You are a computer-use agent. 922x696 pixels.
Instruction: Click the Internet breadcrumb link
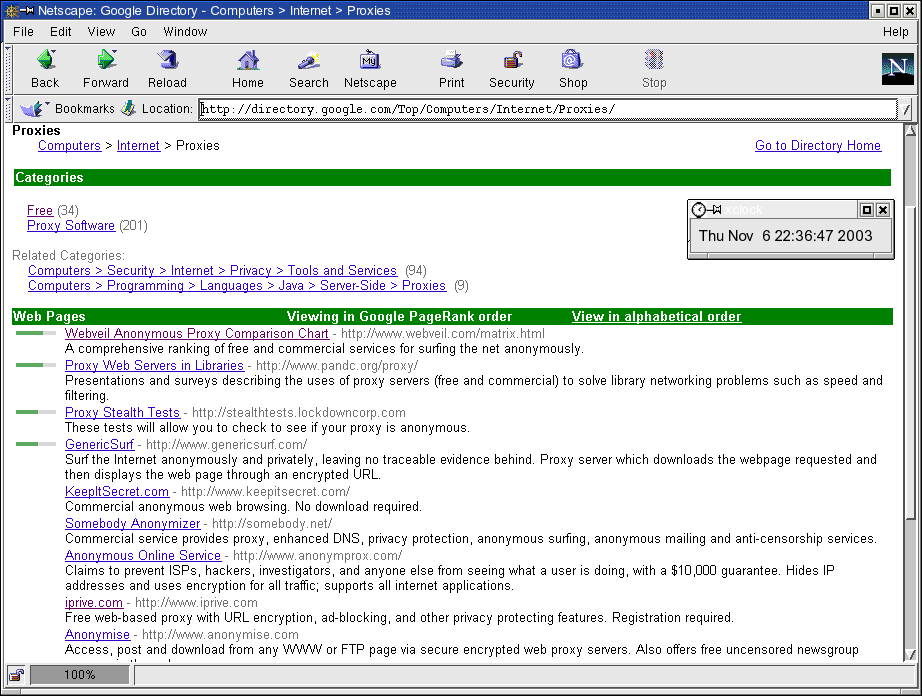(138, 145)
